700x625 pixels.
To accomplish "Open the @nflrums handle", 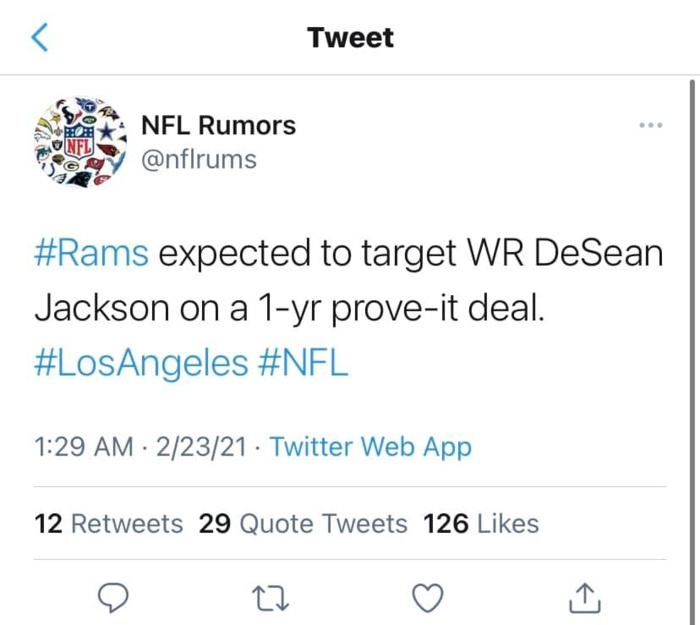I will click(x=198, y=159).
